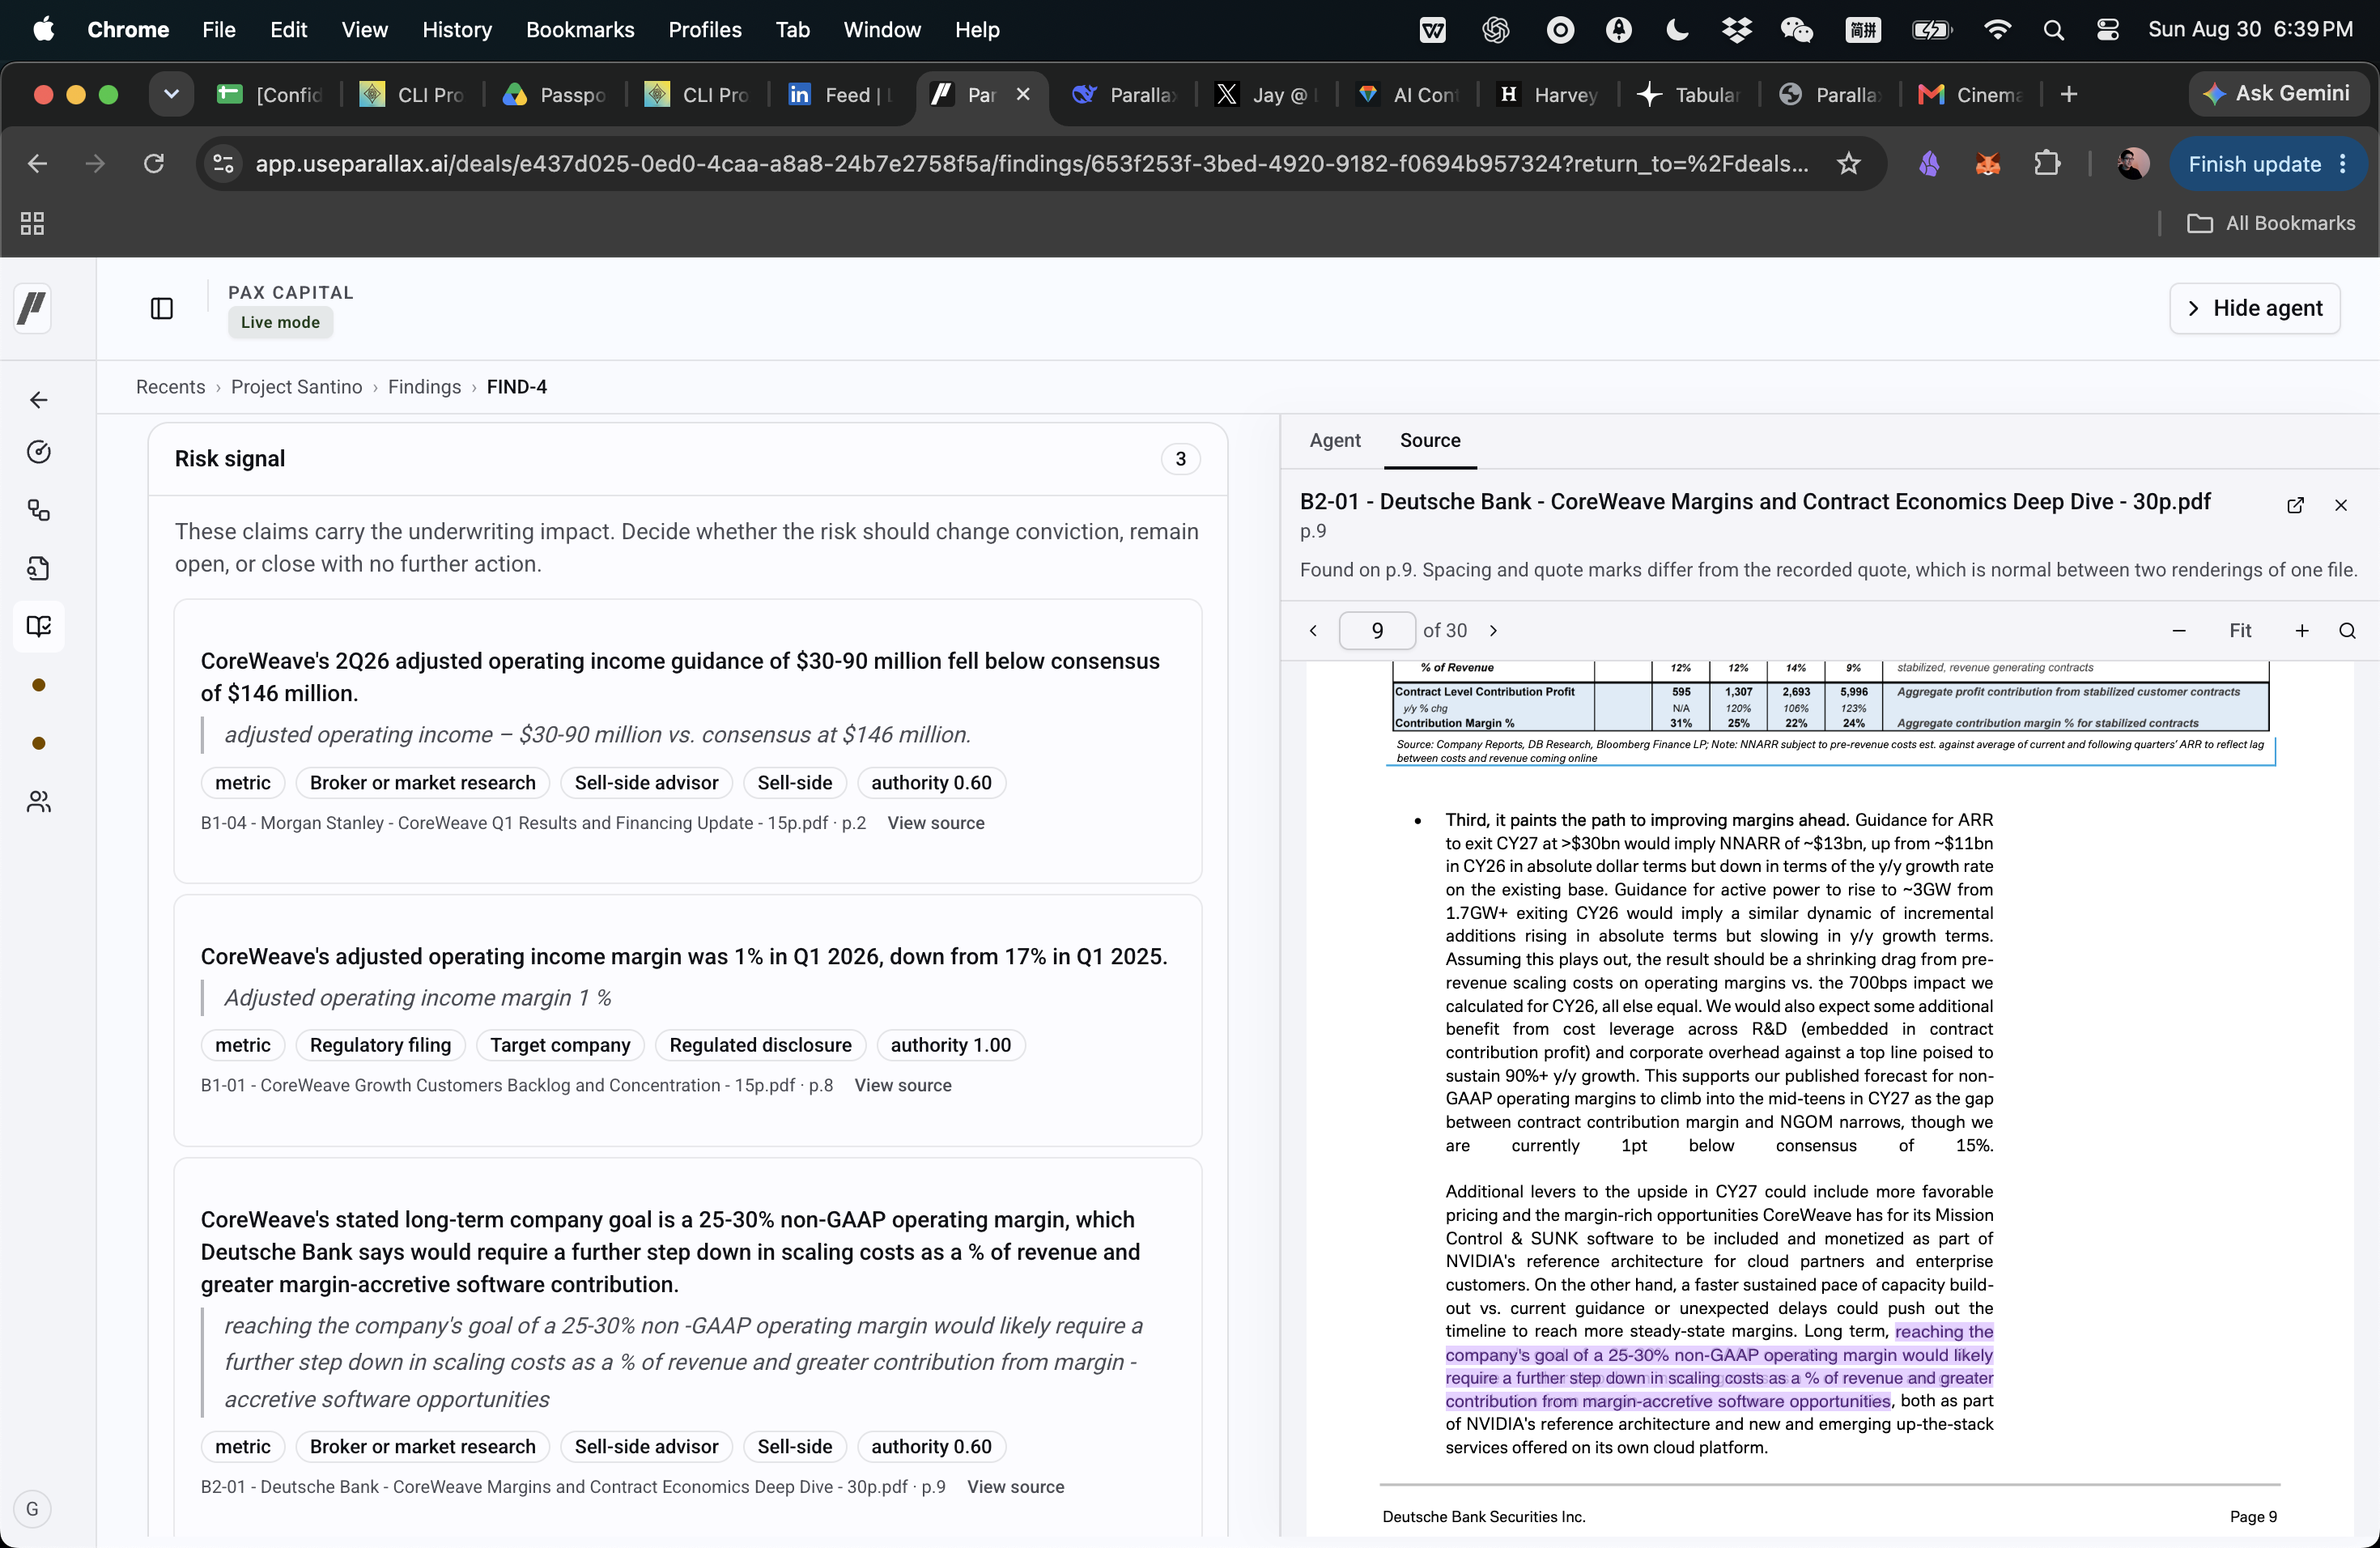Edit the PDF page number field
2380x1548 pixels.
click(x=1376, y=630)
